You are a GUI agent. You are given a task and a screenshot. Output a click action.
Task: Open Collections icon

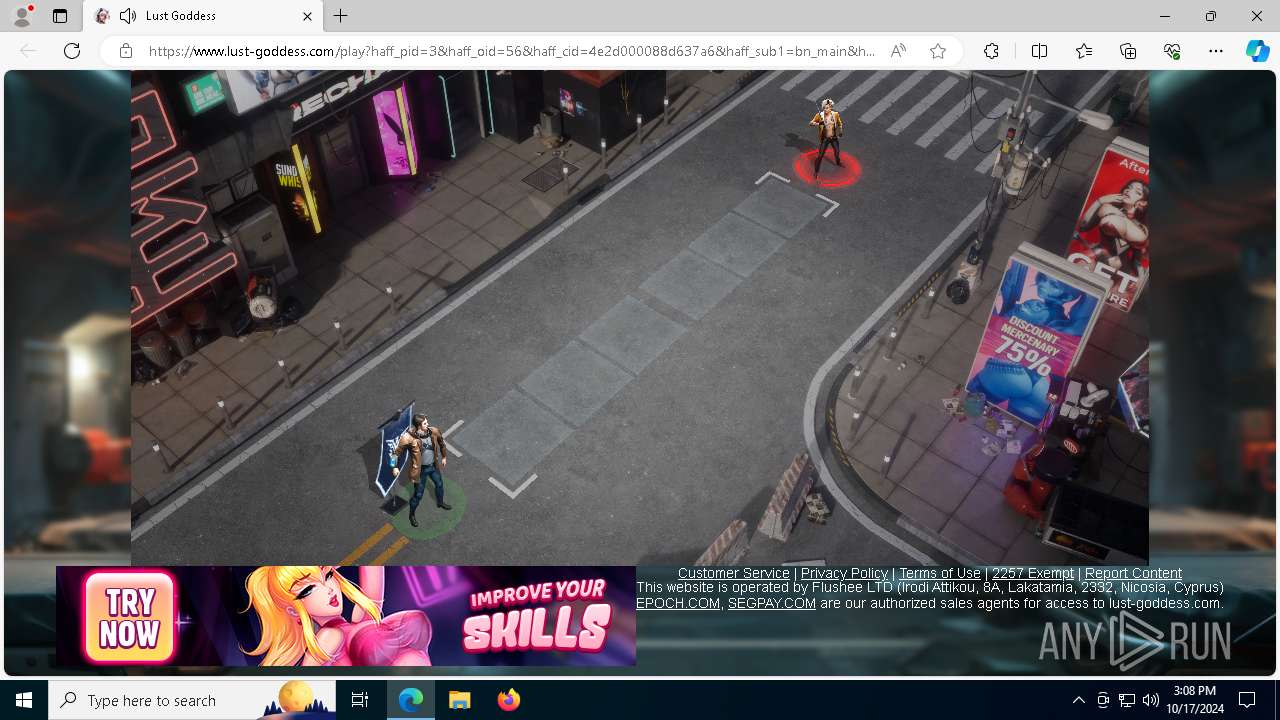coord(1128,51)
